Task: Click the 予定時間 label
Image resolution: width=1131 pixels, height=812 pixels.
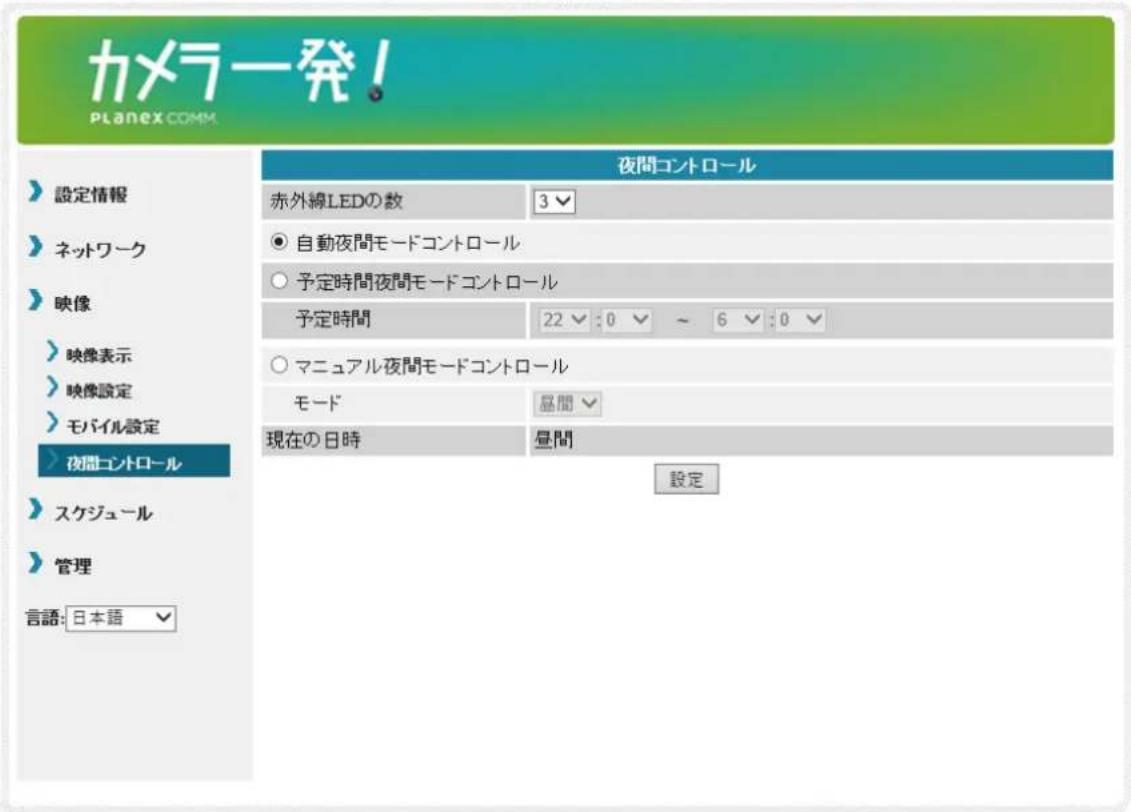Action: (x=333, y=319)
